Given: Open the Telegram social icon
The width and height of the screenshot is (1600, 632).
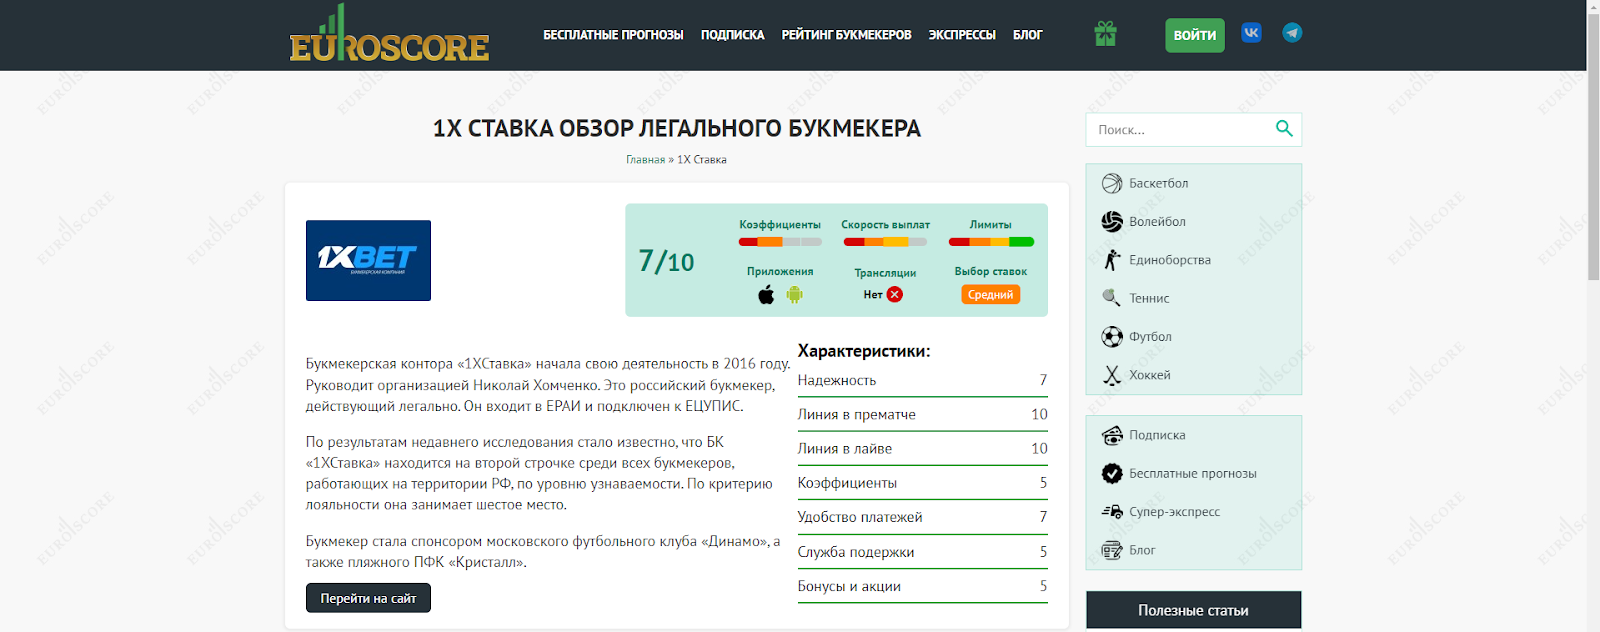Looking at the screenshot, I should pos(1292,33).
